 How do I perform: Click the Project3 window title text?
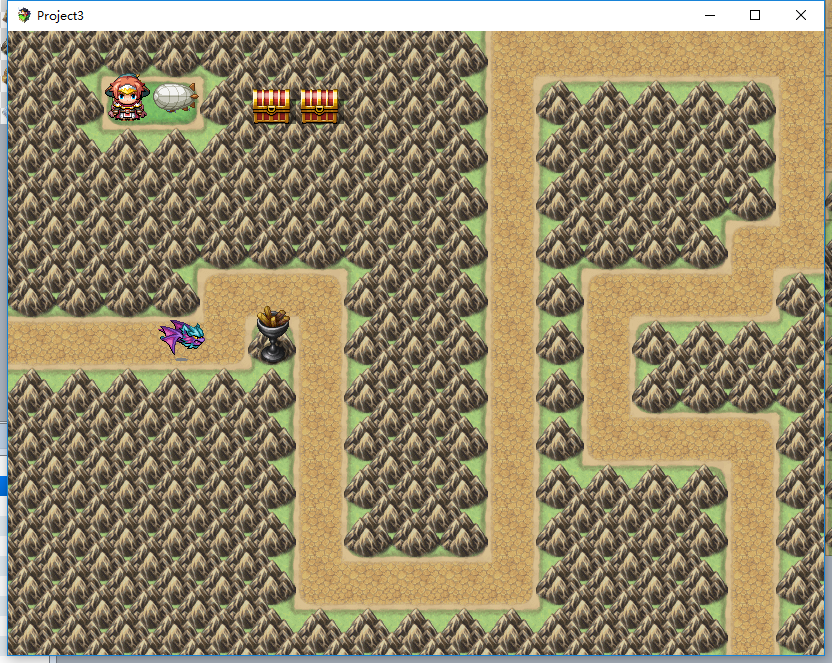(x=60, y=16)
